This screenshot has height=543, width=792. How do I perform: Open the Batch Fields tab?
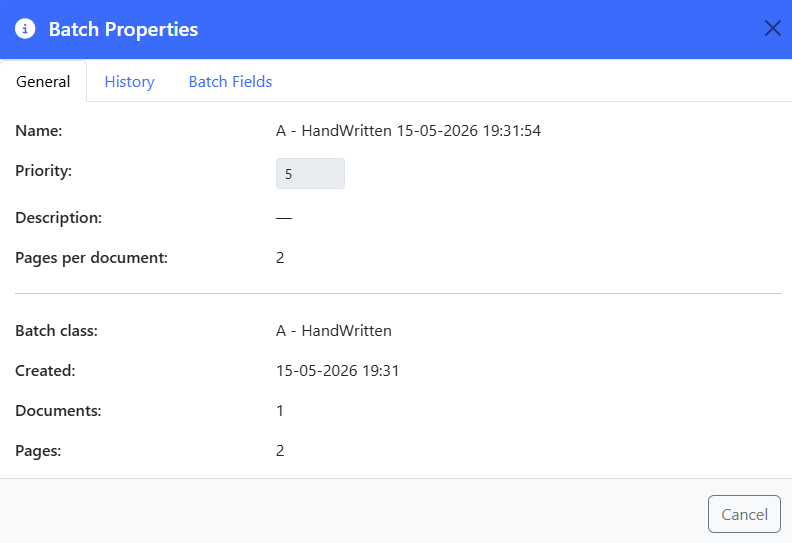230,81
